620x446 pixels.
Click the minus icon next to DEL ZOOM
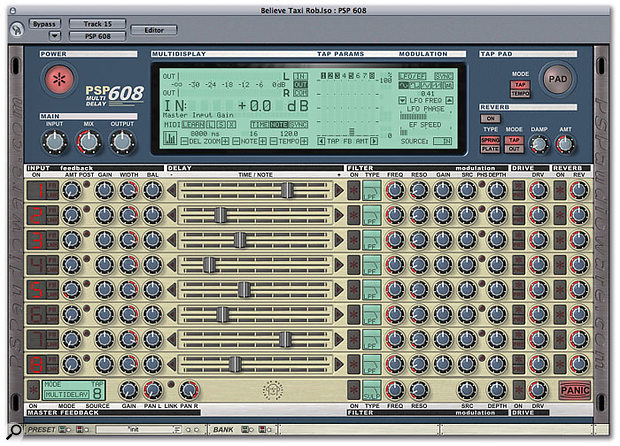[184, 141]
